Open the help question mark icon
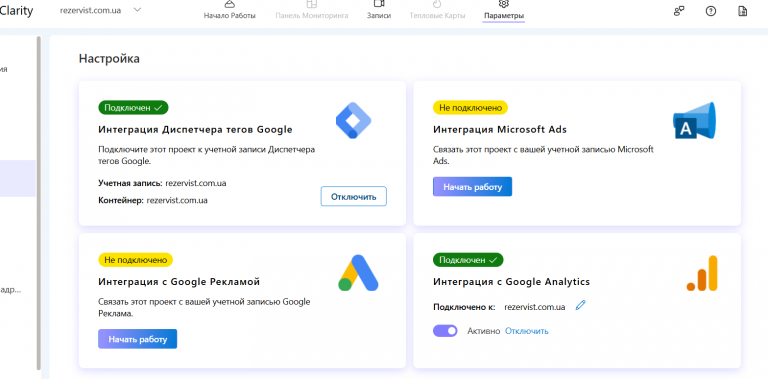This screenshot has height=379, width=768. tap(711, 11)
